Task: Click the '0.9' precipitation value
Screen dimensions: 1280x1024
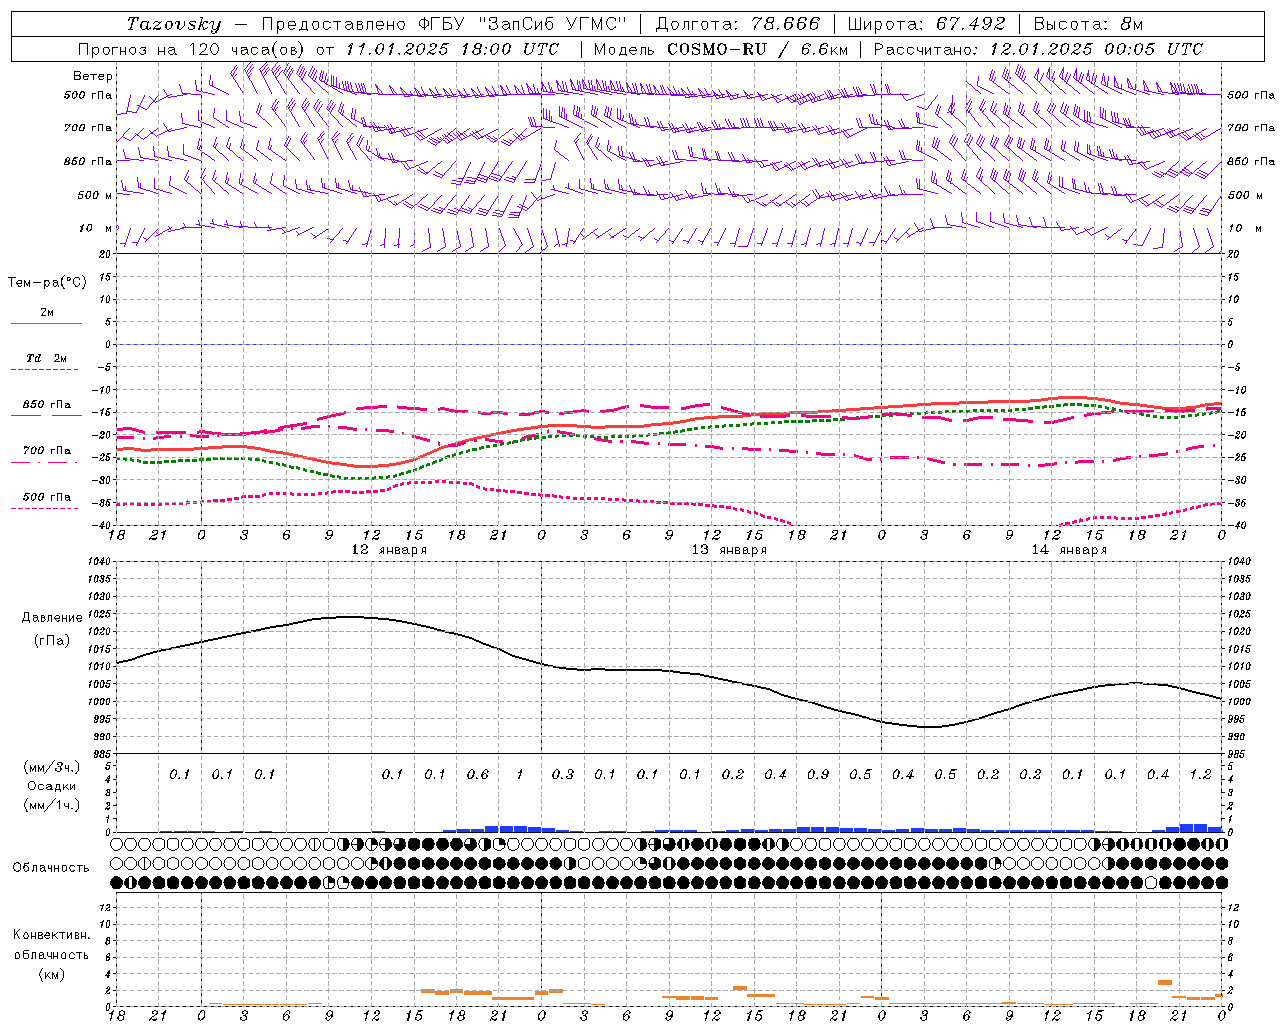Action: 818,775
